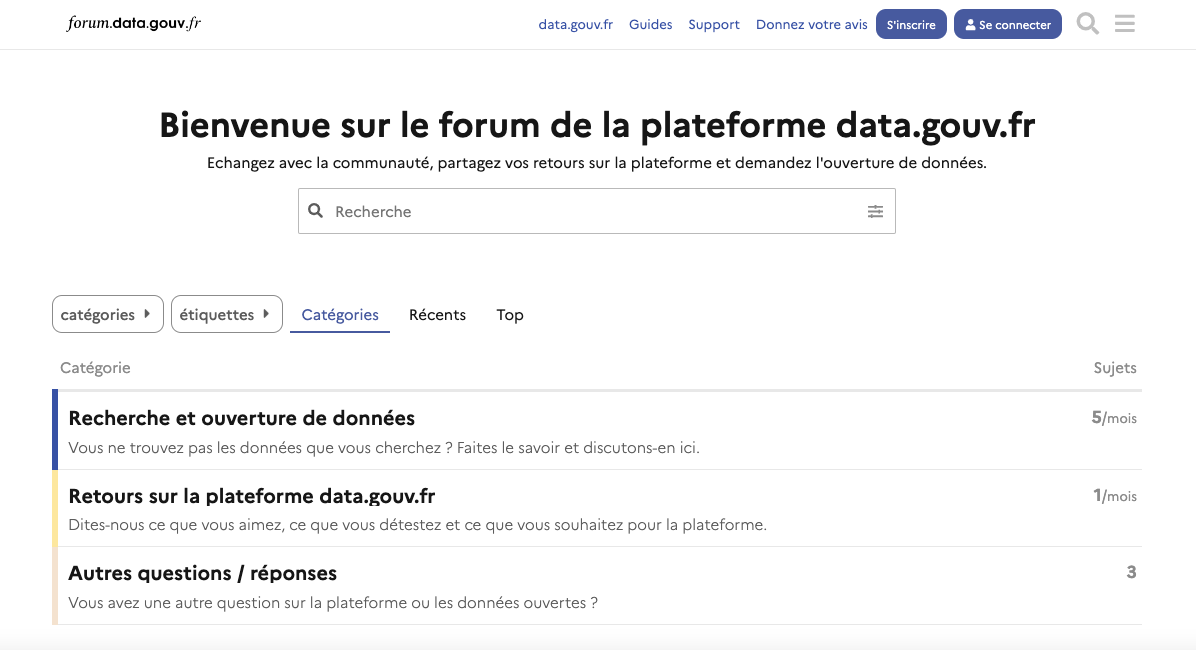Open the Support link
This screenshot has height=650, width=1196.
(x=714, y=24)
